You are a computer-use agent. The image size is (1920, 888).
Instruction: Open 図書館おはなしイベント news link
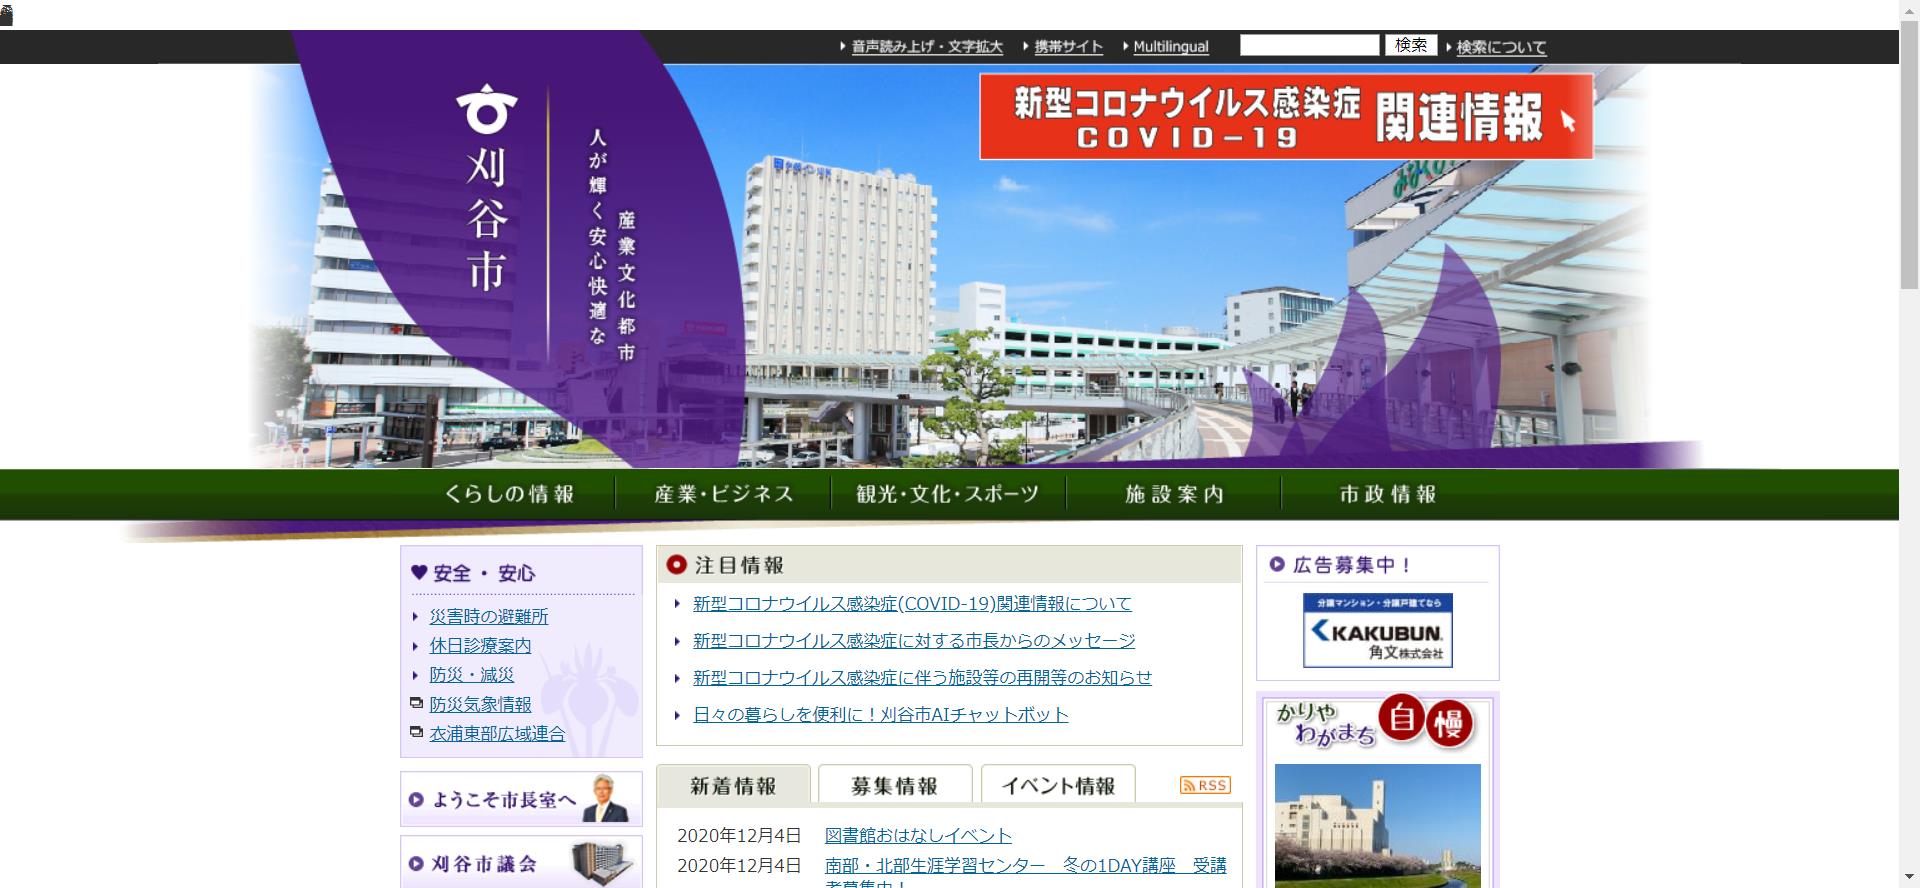pyautogui.click(x=918, y=836)
